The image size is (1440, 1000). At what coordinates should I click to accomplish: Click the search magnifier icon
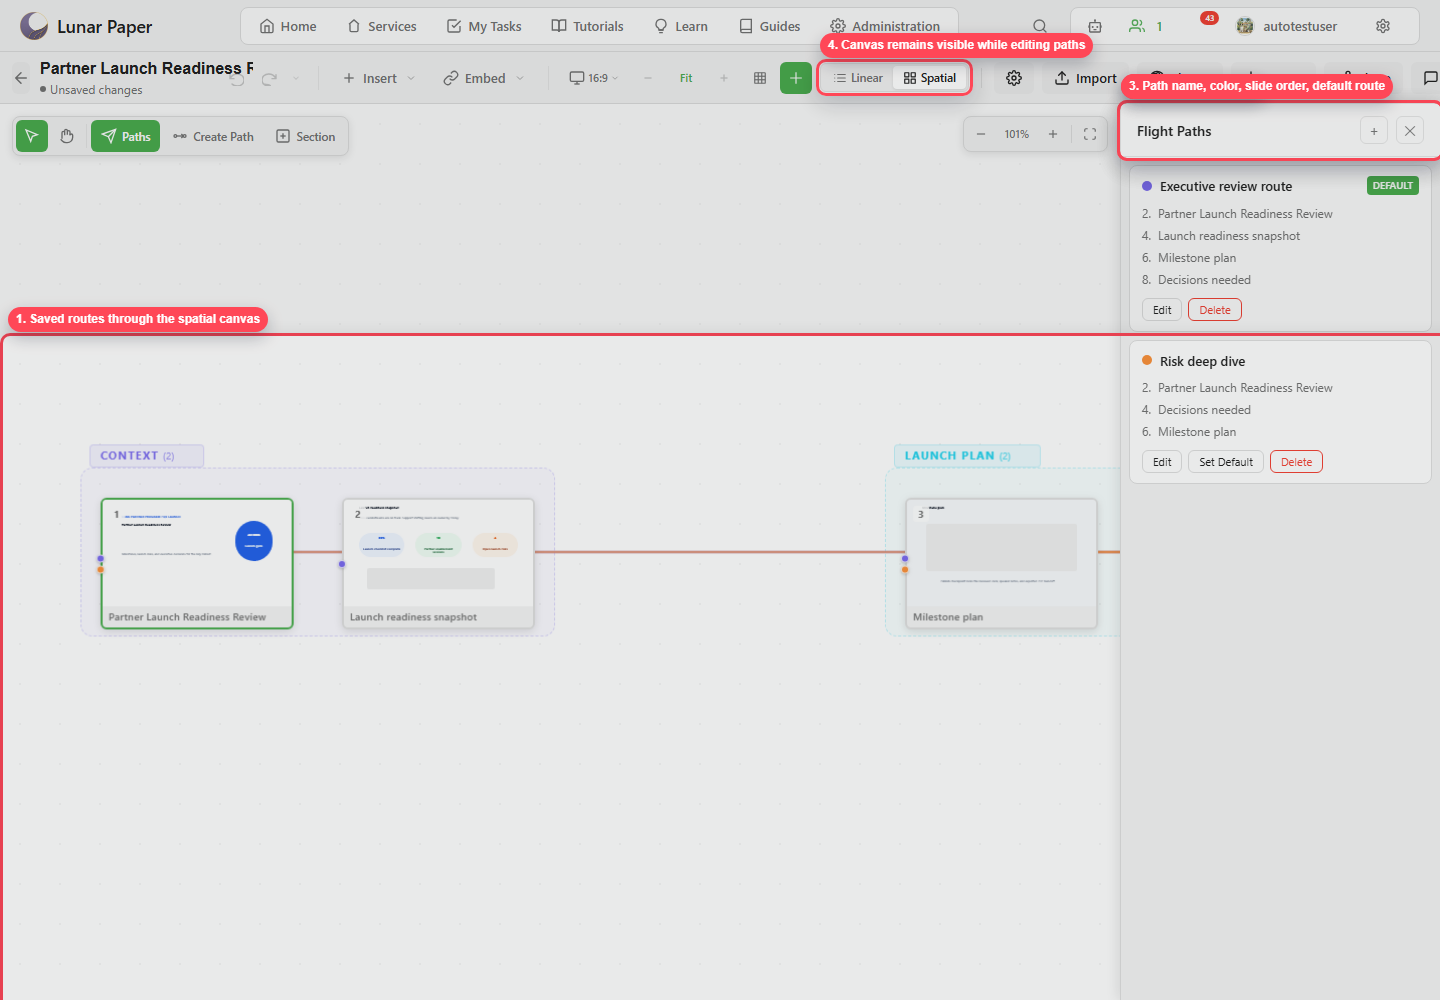point(1040,26)
